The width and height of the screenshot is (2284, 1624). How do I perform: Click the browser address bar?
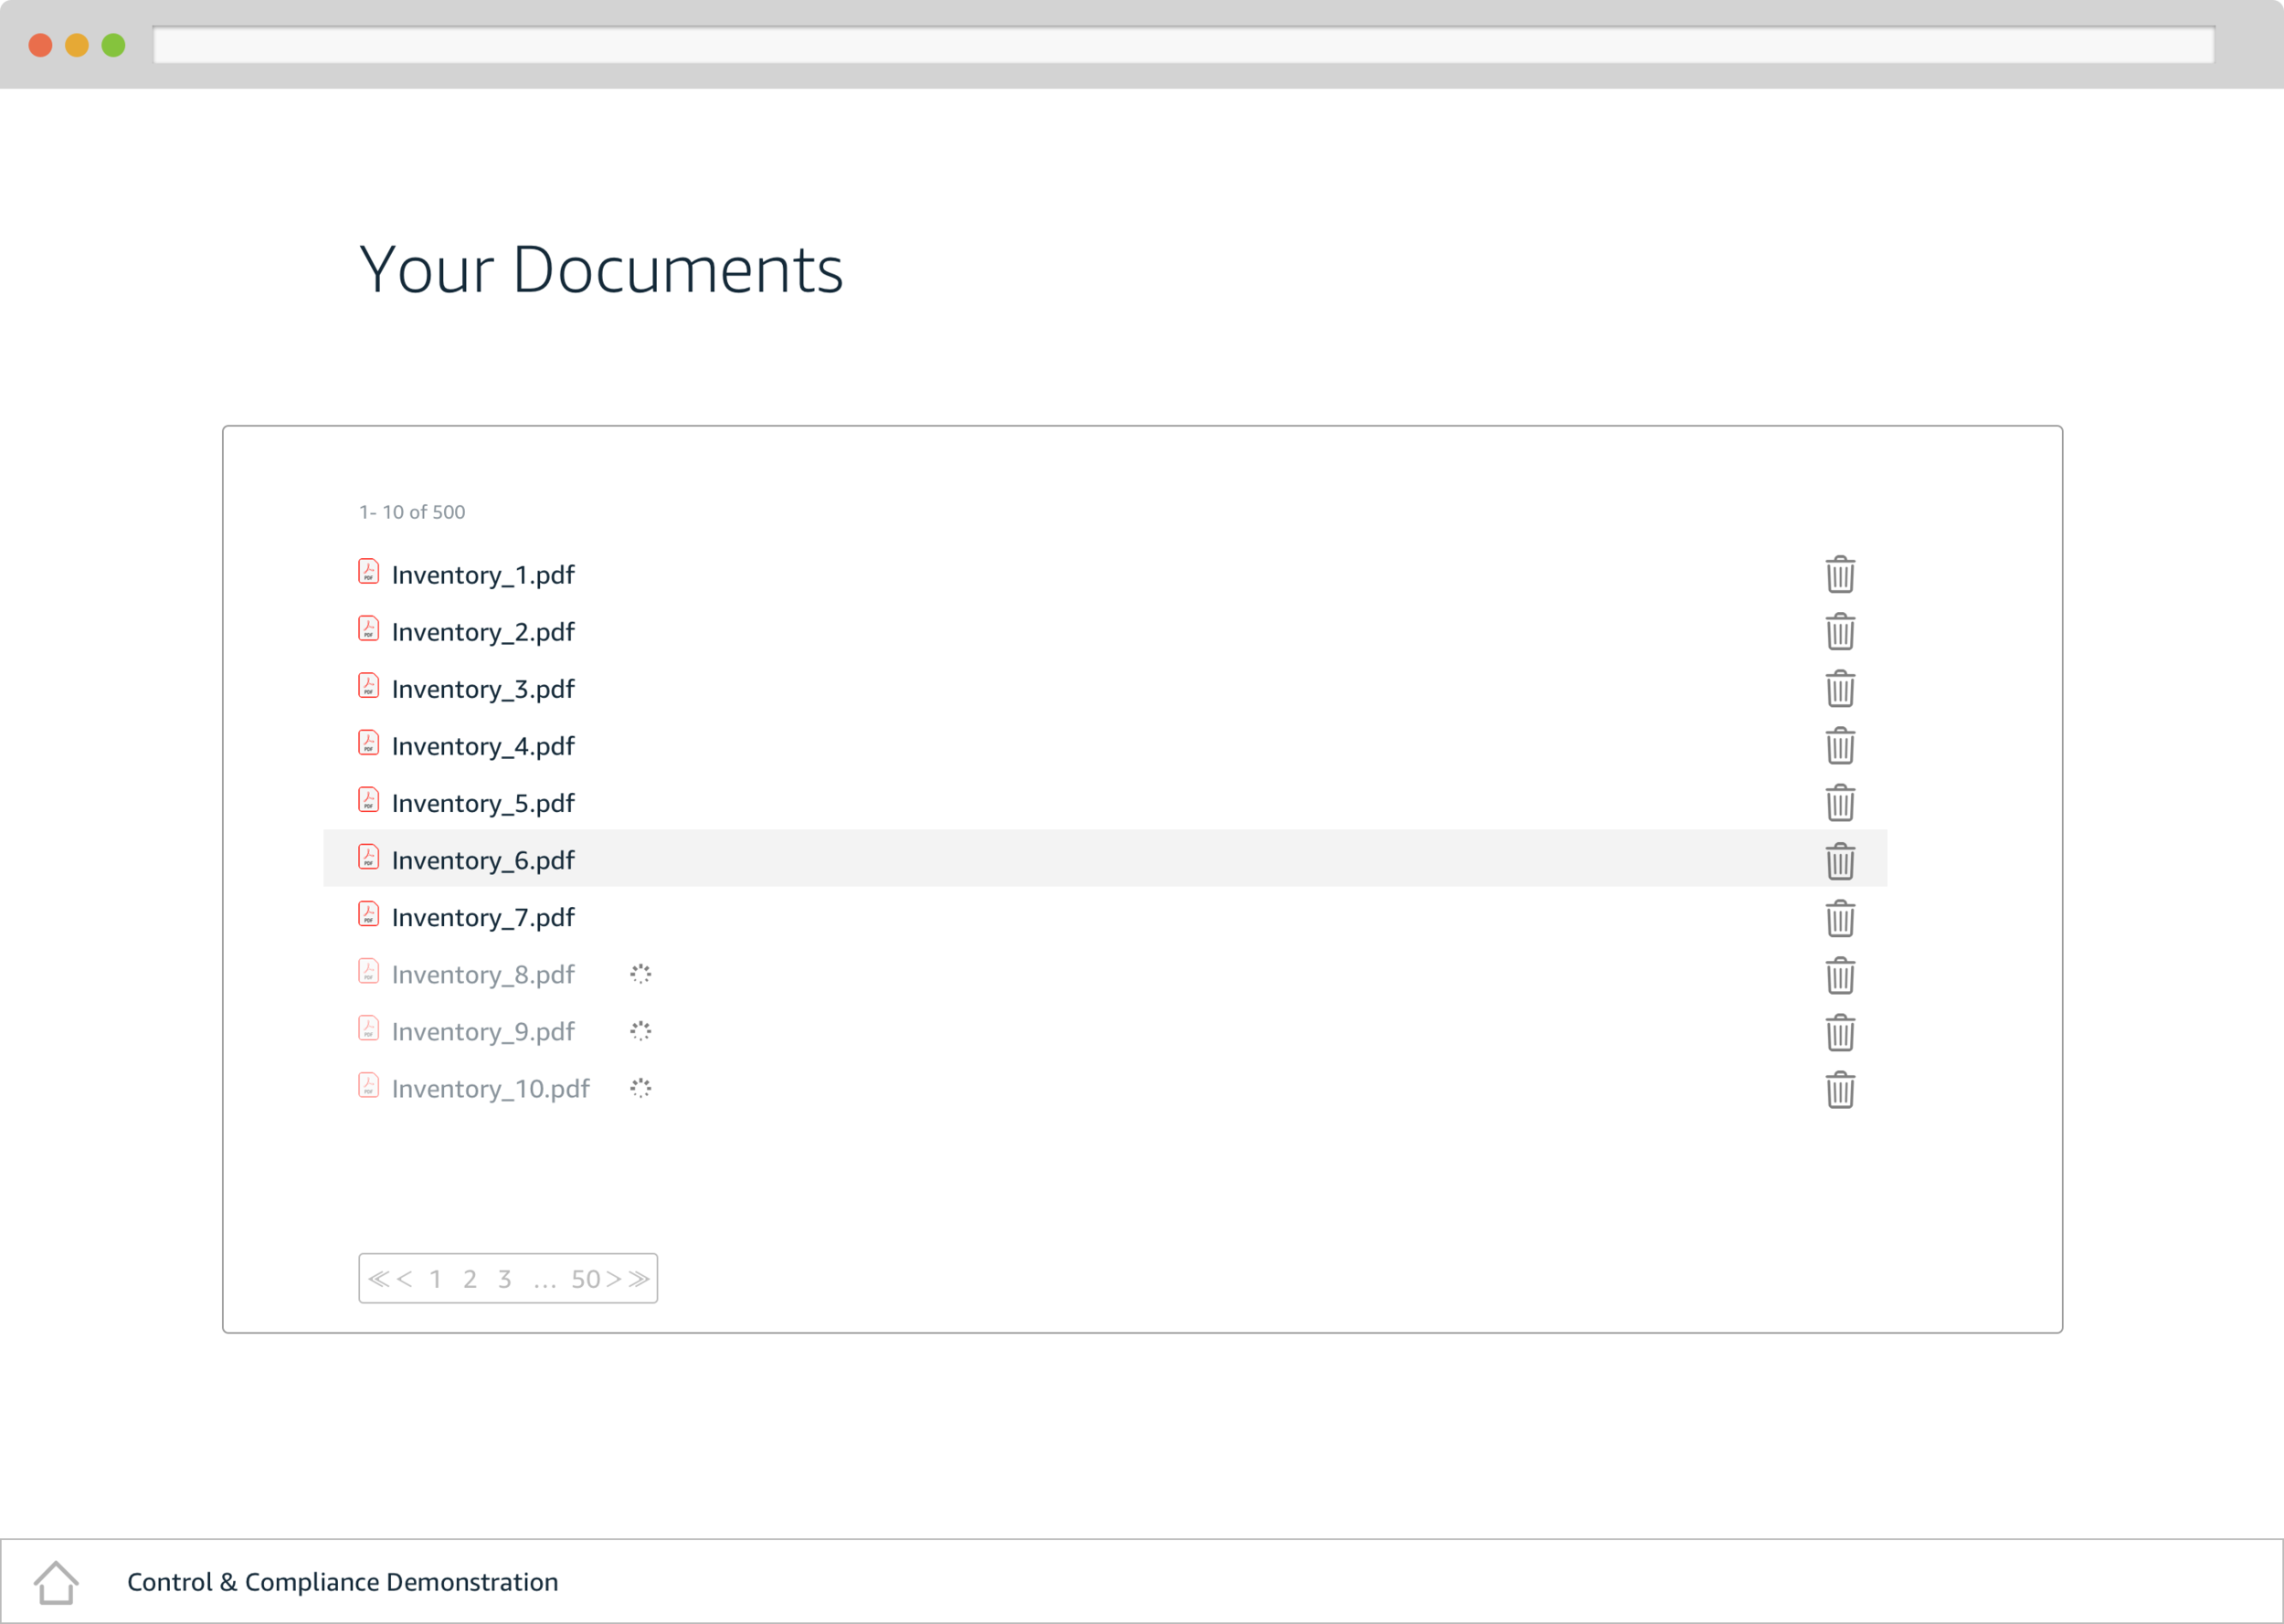1183,45
